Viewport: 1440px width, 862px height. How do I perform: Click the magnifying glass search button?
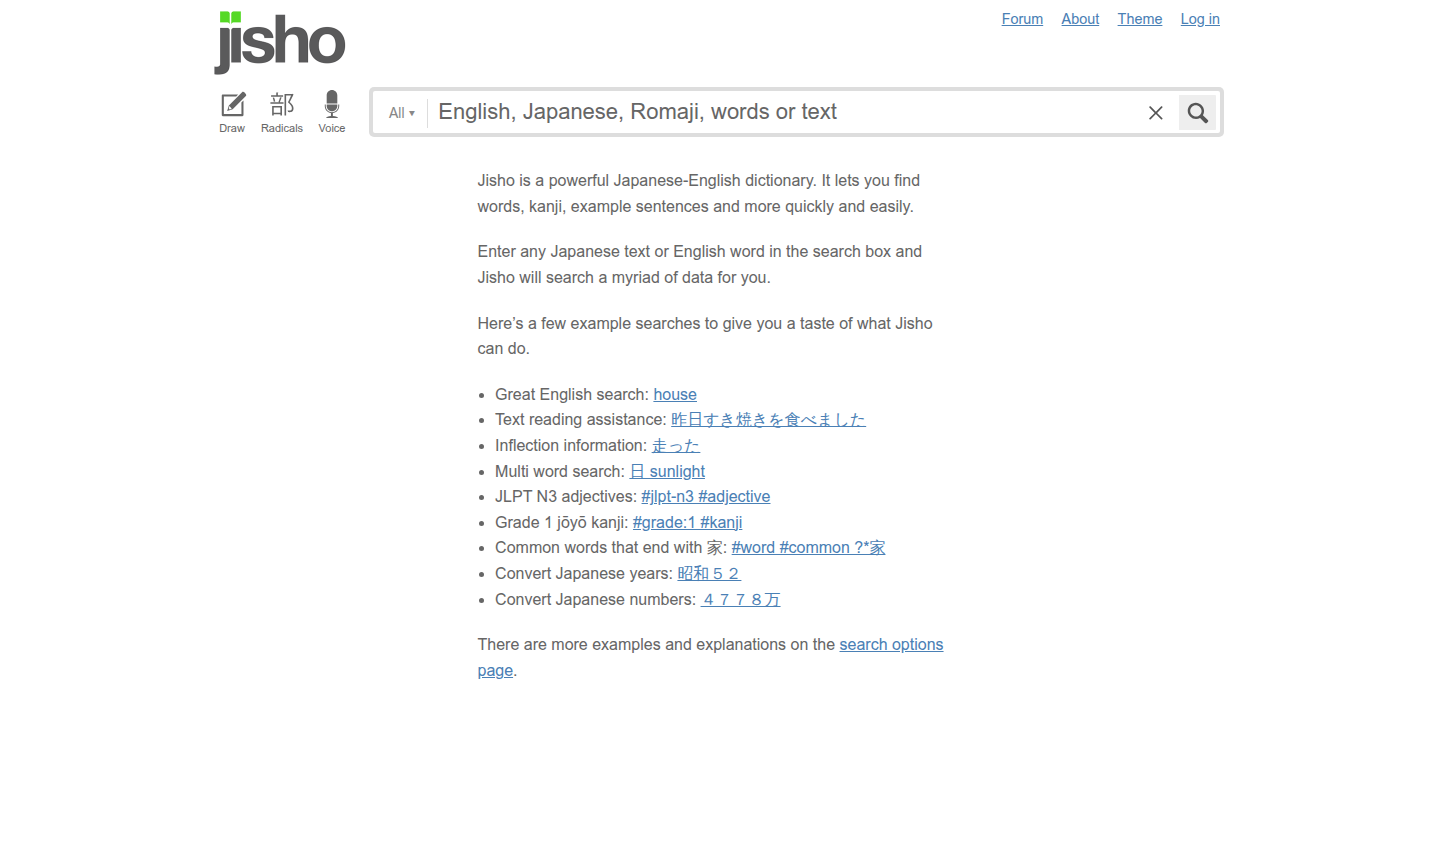[x=1197, y=113]
